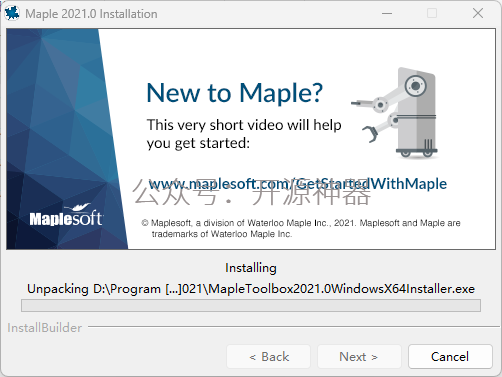Viewport: 502px width, 377px height.
Task: Click the Maplesoft copyright notice text
Action: pyautogui.click(x=301, y=228)
